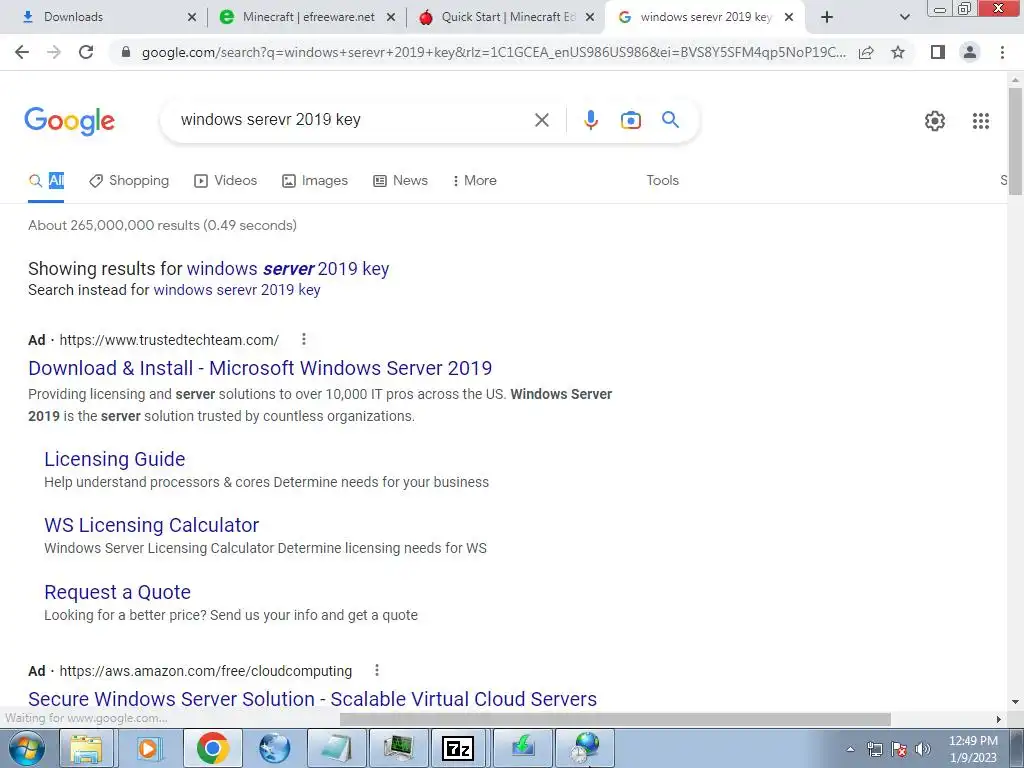The image size is (1024, 768).
Task: Open the Request a Quote sitelink
Action: (118, 592)
